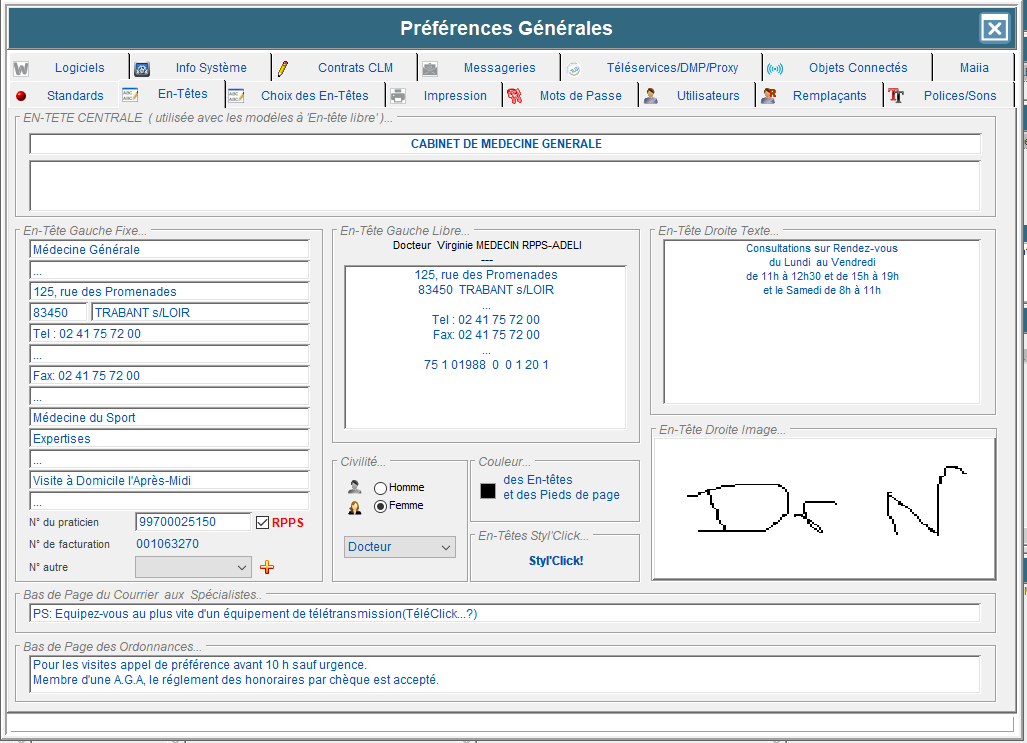Click the Objets Connectés wireless icon
Viewport: 1027px width, 743px height.
[x=774, y=69]
